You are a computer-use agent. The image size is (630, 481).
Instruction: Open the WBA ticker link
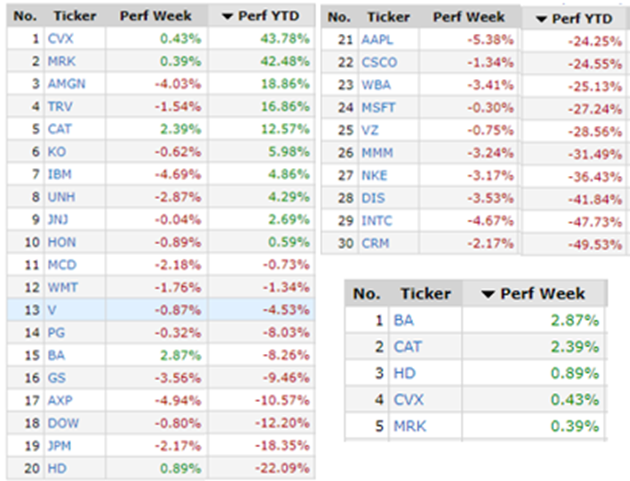pos(376,85)
